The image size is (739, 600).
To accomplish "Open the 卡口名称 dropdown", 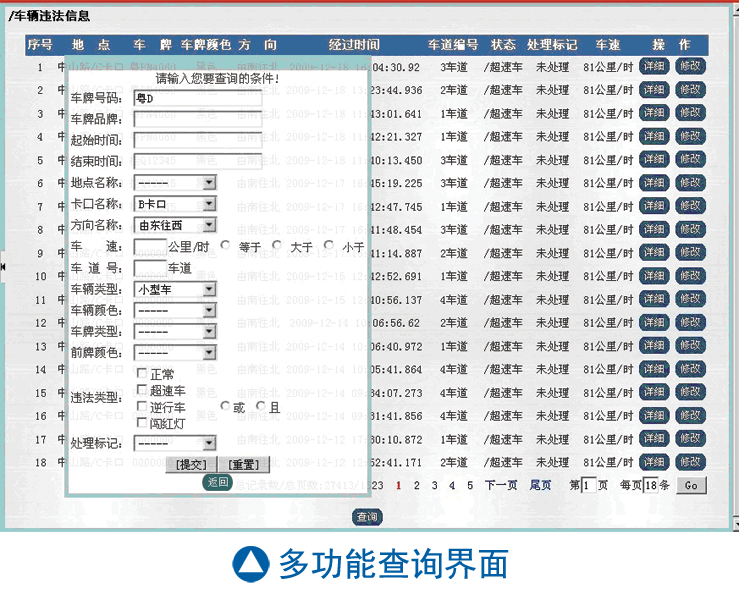I will coord(209,205).
